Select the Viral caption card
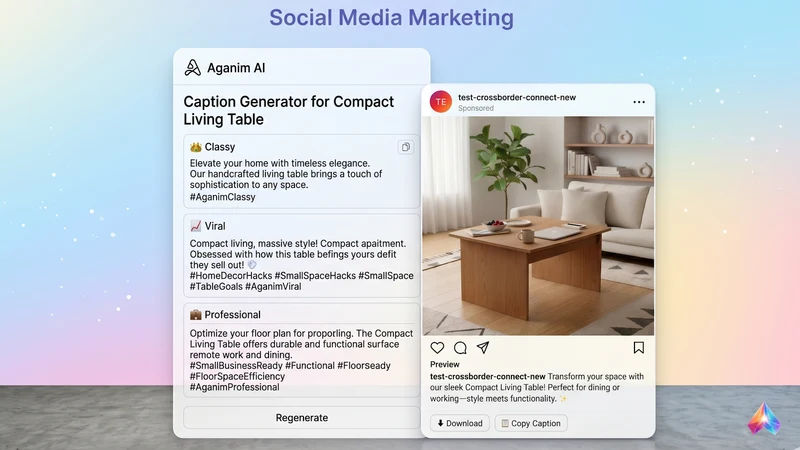Image resolution: width=800 pixels, height=450 pixels. 302,256
